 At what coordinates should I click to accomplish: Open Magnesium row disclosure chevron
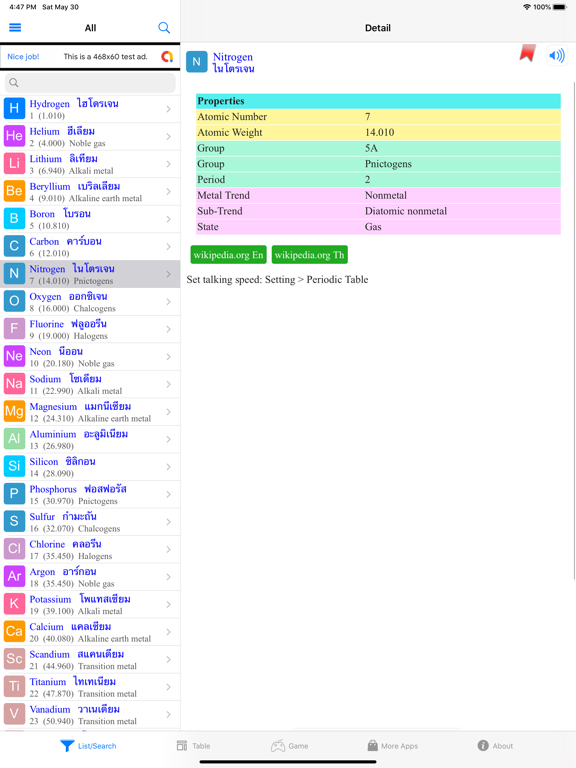coord(168,411)
